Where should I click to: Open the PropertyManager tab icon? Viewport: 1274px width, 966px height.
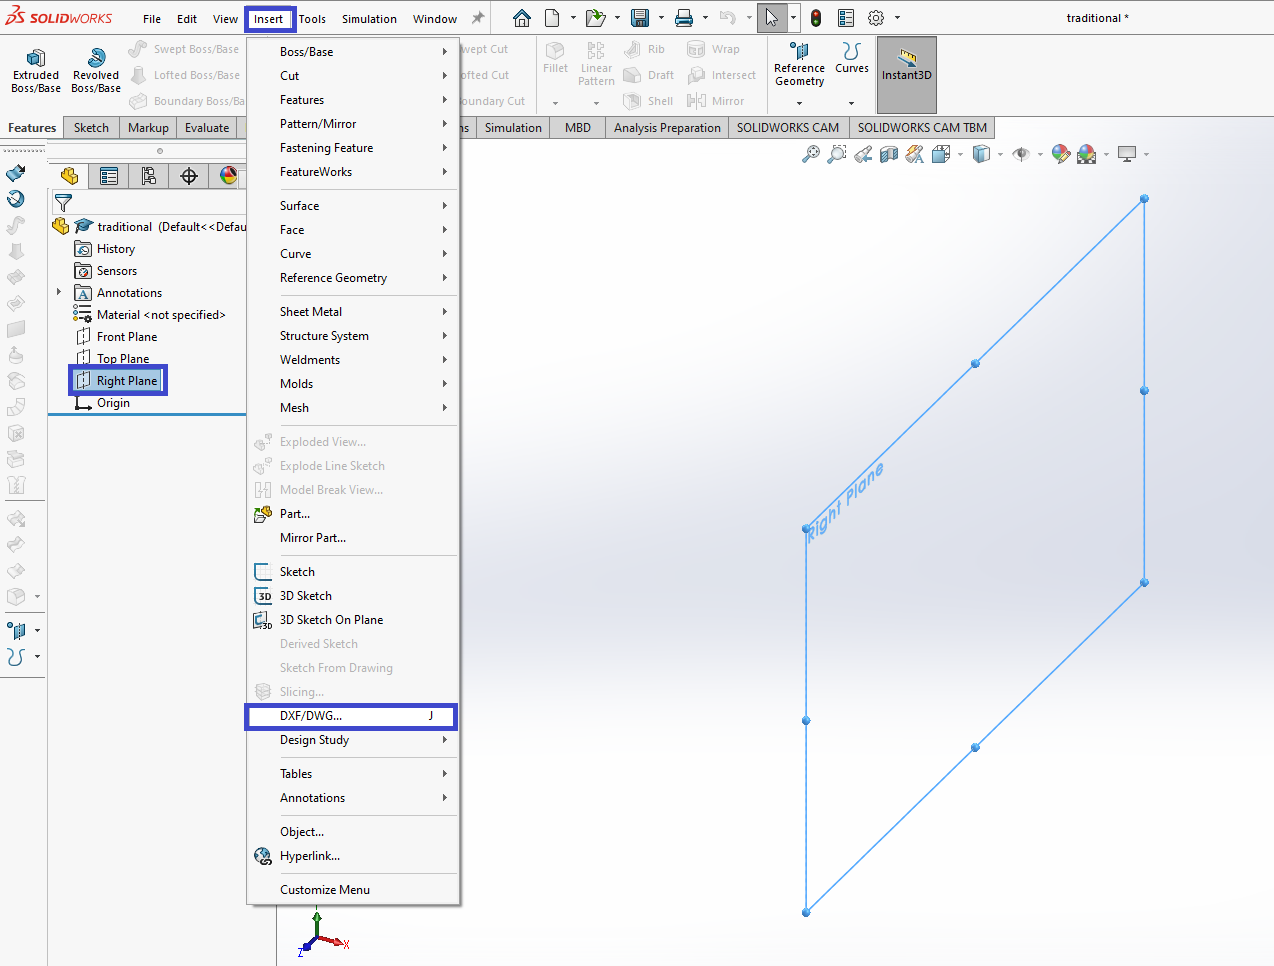point(109,176)
